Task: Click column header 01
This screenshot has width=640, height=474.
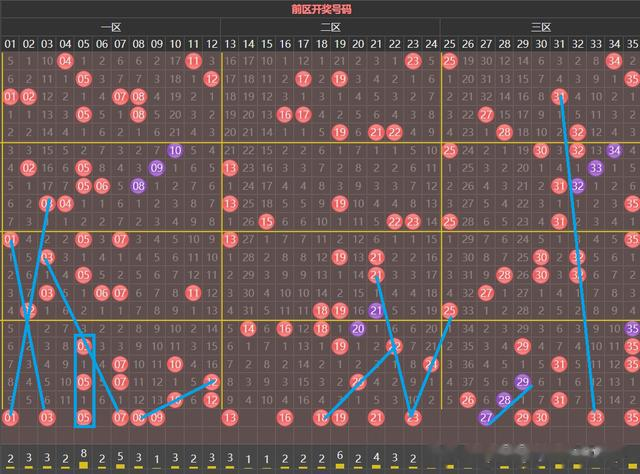Action: coord(10,44)
